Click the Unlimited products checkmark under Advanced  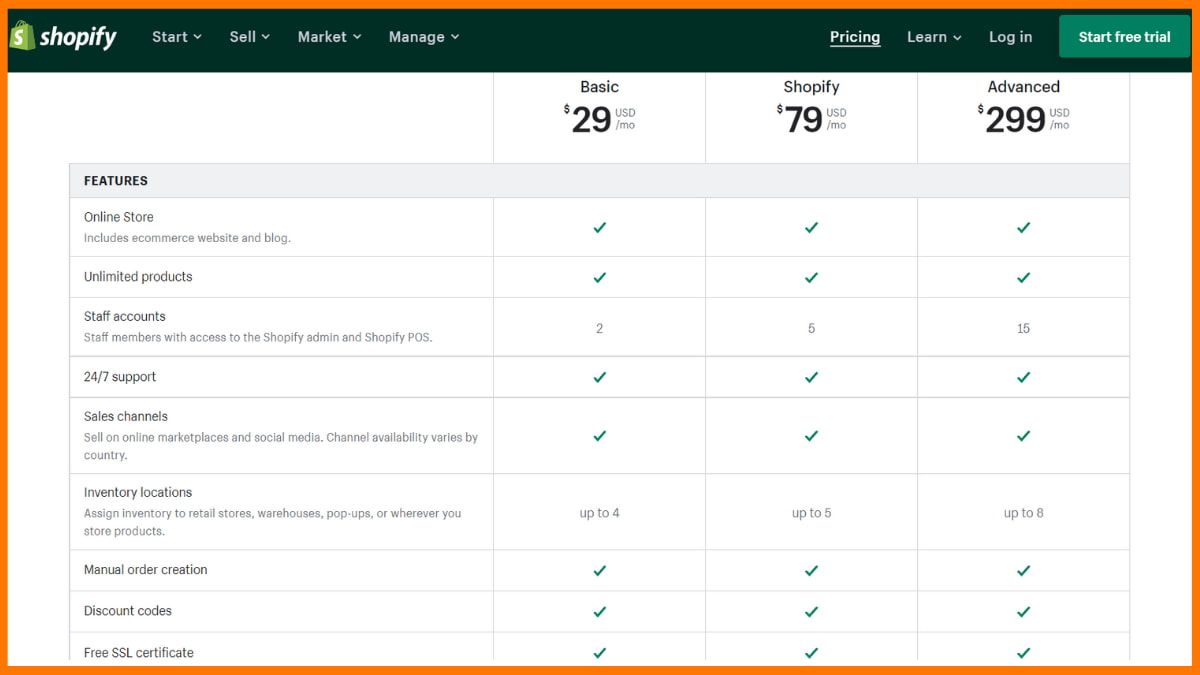click(1023, 277)
